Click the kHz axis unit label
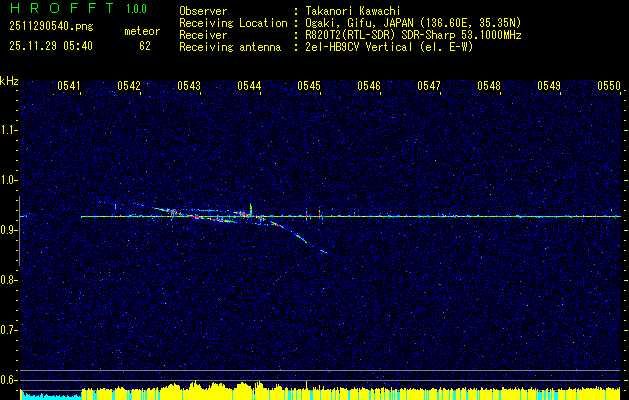 9,81
